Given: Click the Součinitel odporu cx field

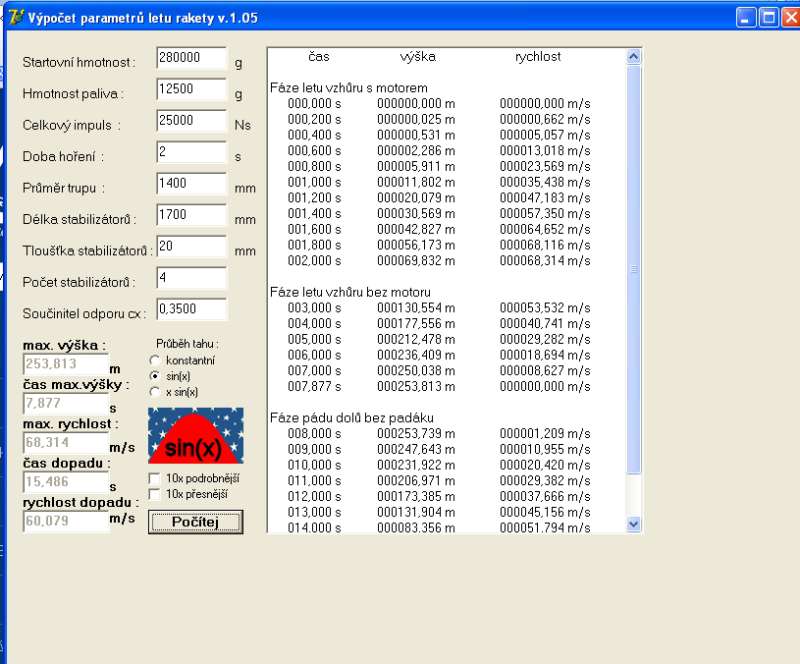Looking at the screenshot, I should tap(191, 310).
